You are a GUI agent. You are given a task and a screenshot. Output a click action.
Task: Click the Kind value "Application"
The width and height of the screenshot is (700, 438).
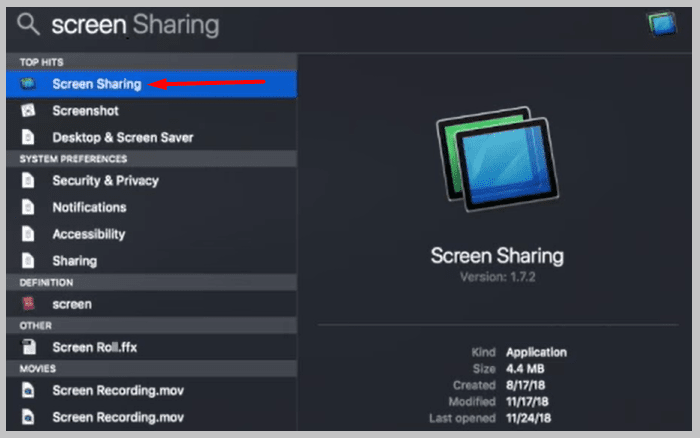click(x=536, y=352)
